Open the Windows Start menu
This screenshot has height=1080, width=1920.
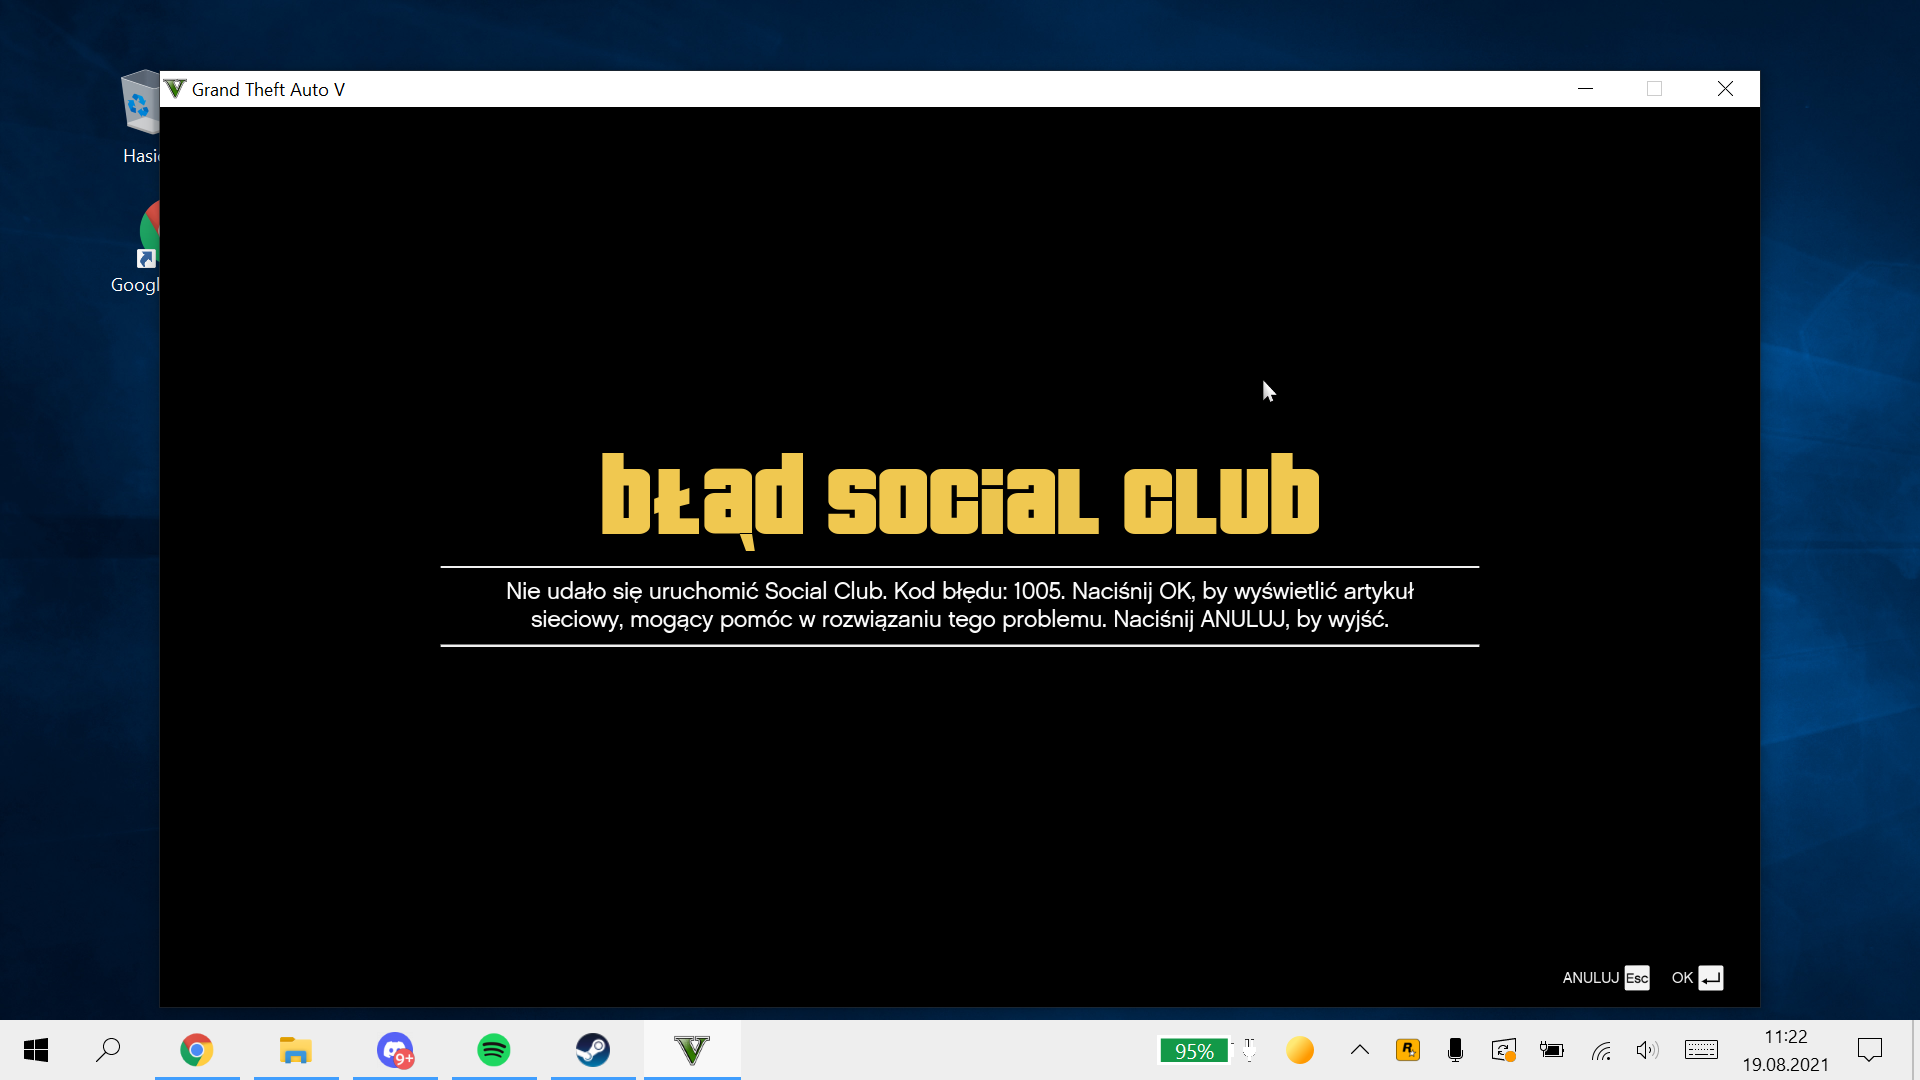[36, 1050]
